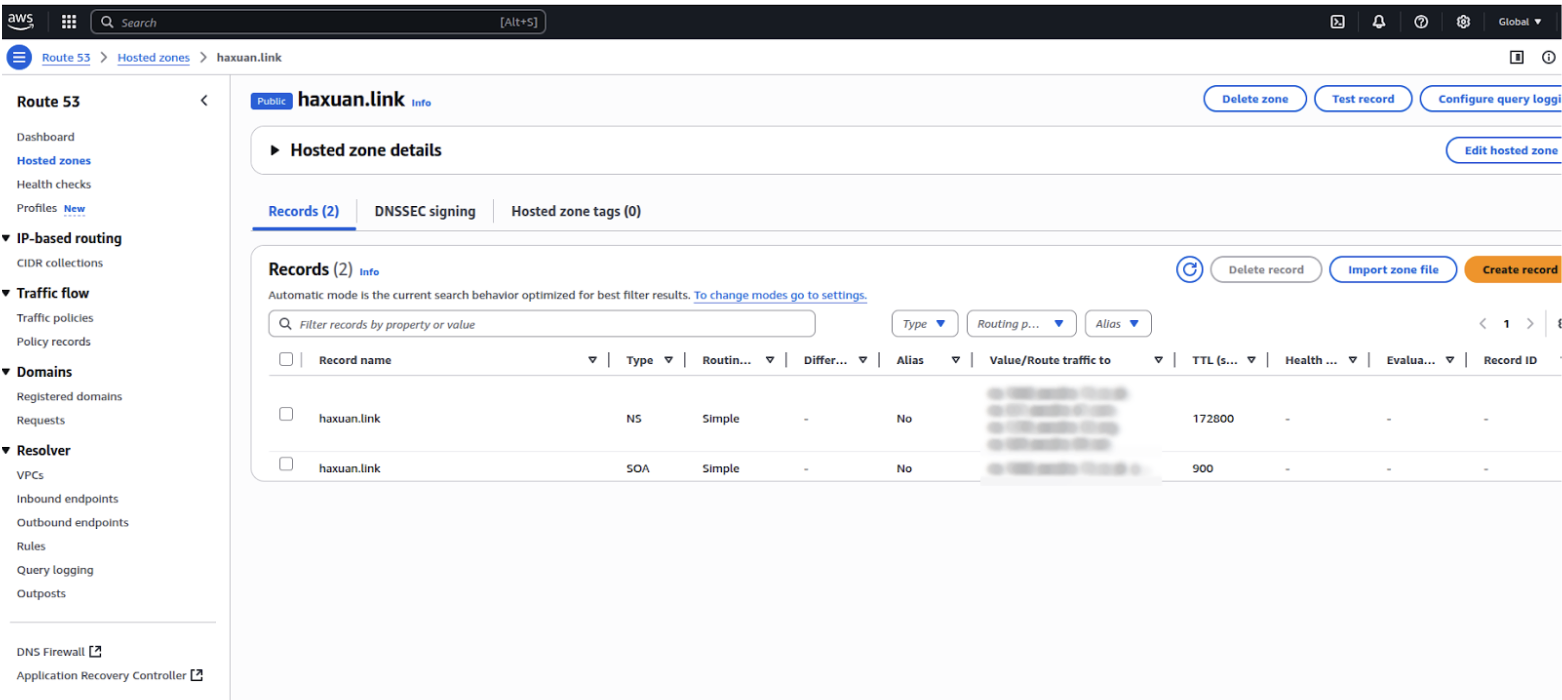This screenshot has width=1562, height=700.
Task: Open the Alias filter dropdown
Action: tap(1118, 324)
